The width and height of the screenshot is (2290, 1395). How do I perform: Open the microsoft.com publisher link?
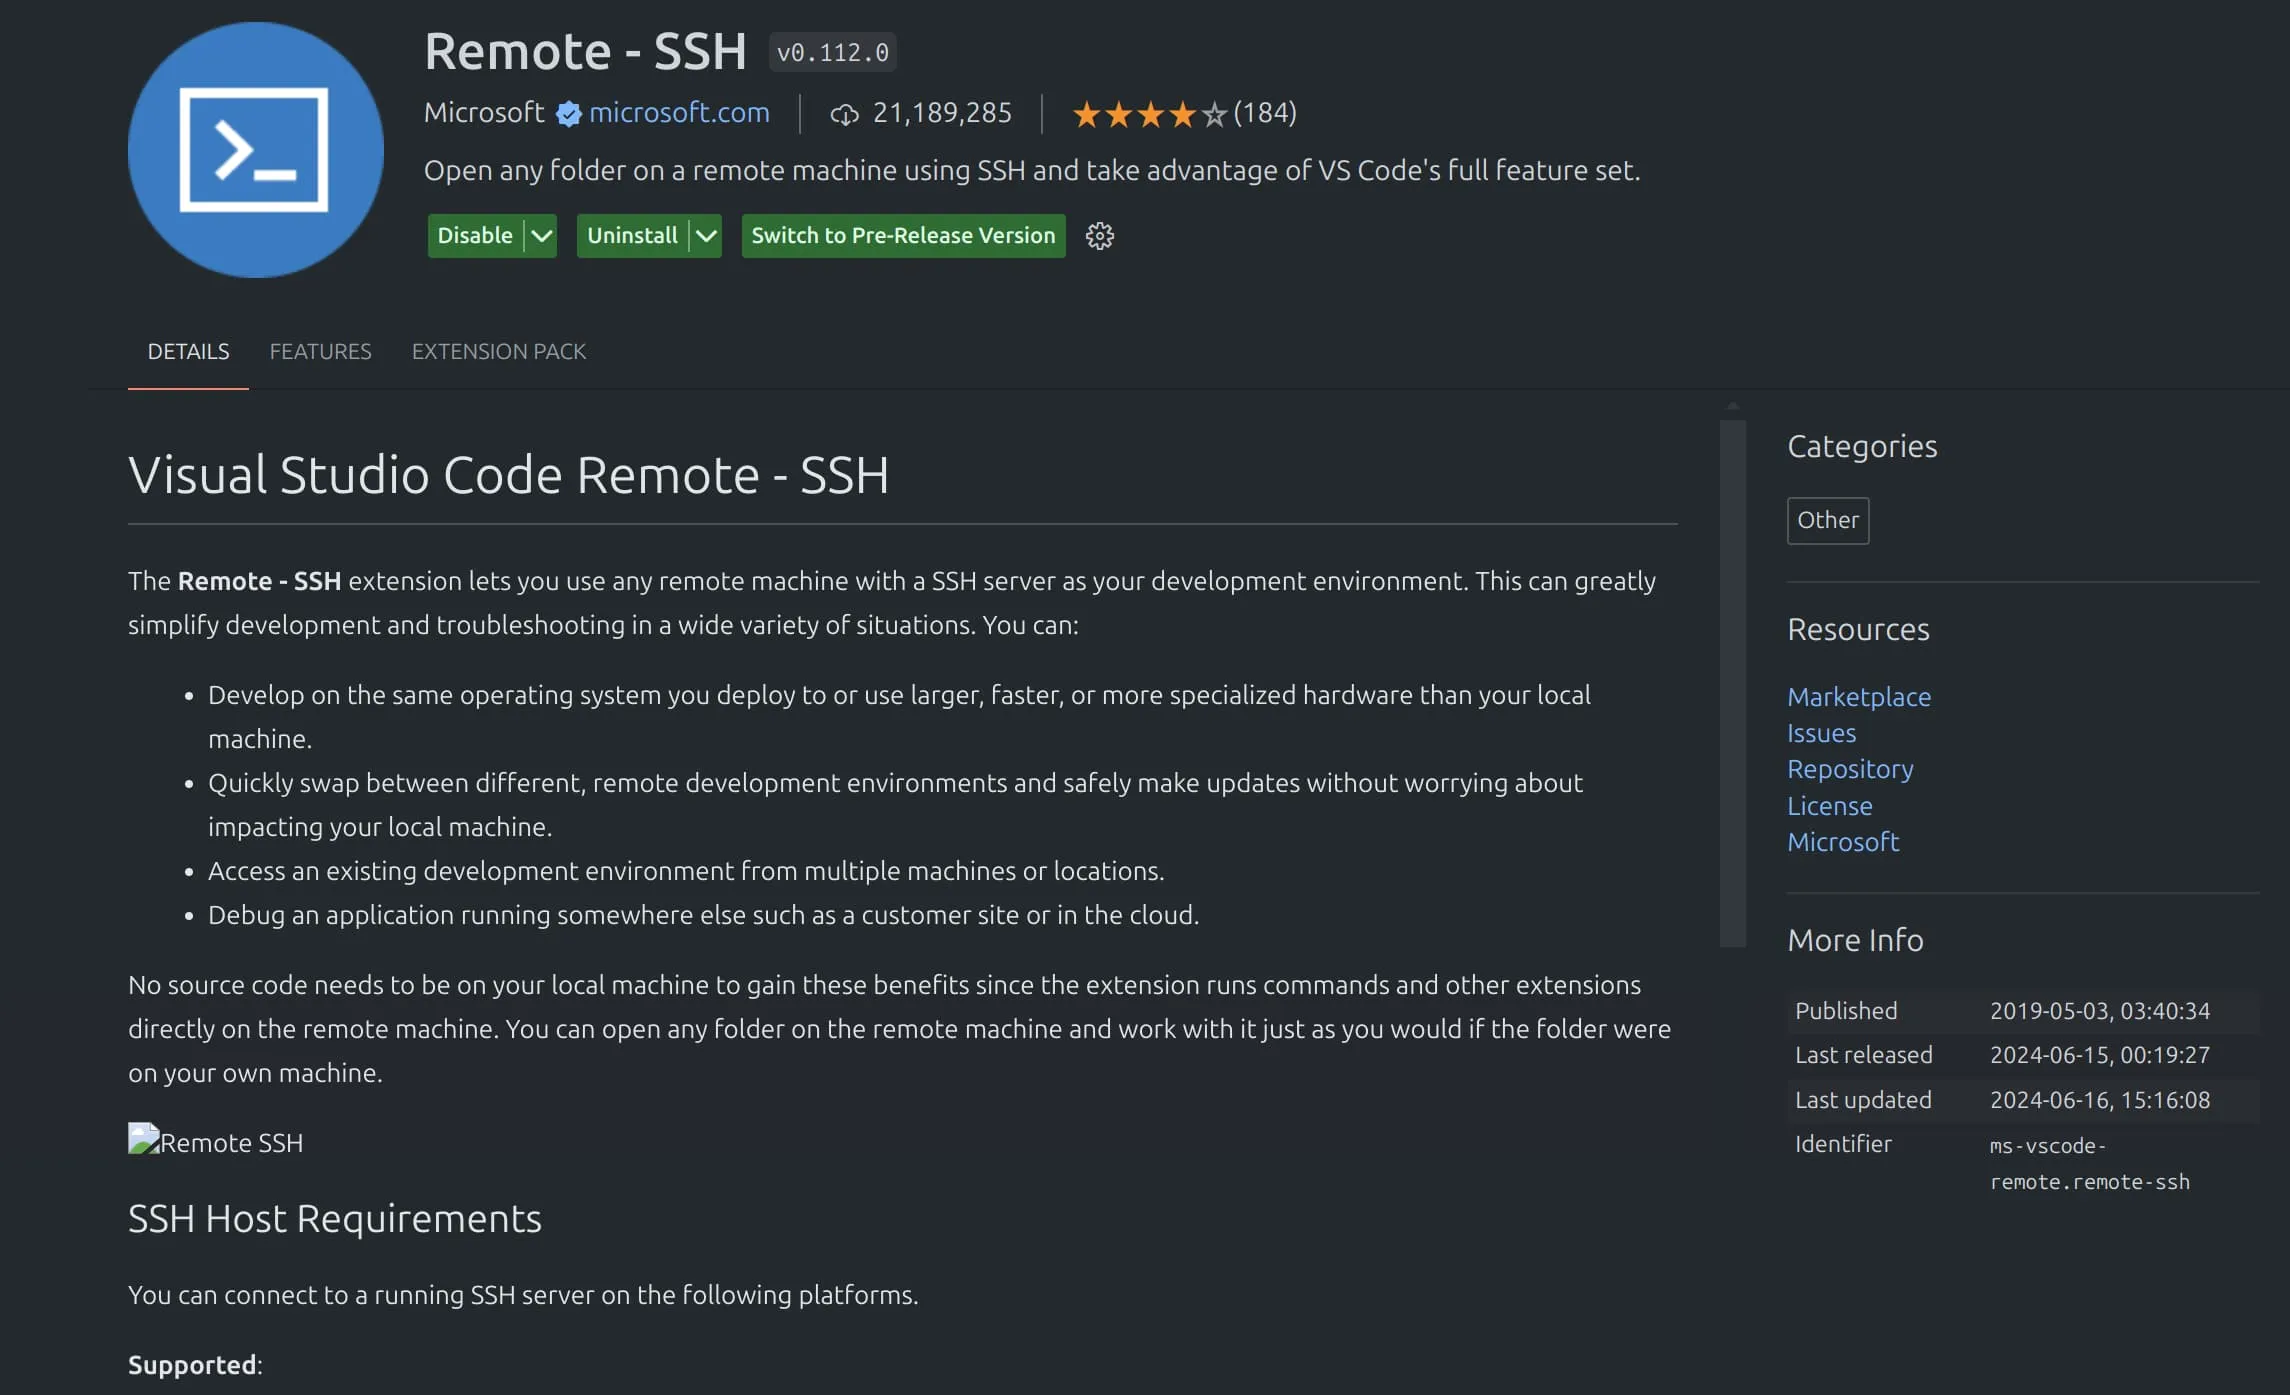tap(679, 113)
